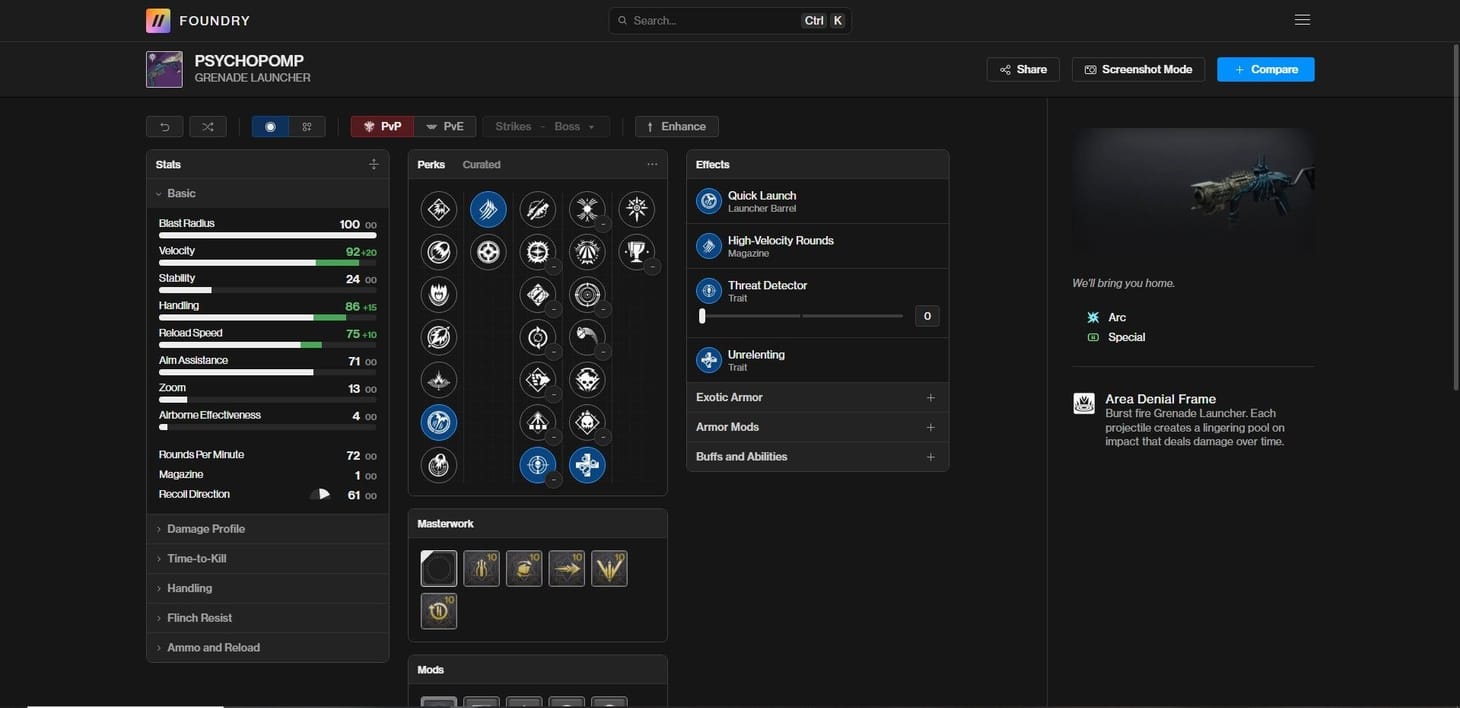Viewport: 1460px width, 708px height.
Task: Click the Psychopomp weapon thumbnail icon
Action: 164,69
